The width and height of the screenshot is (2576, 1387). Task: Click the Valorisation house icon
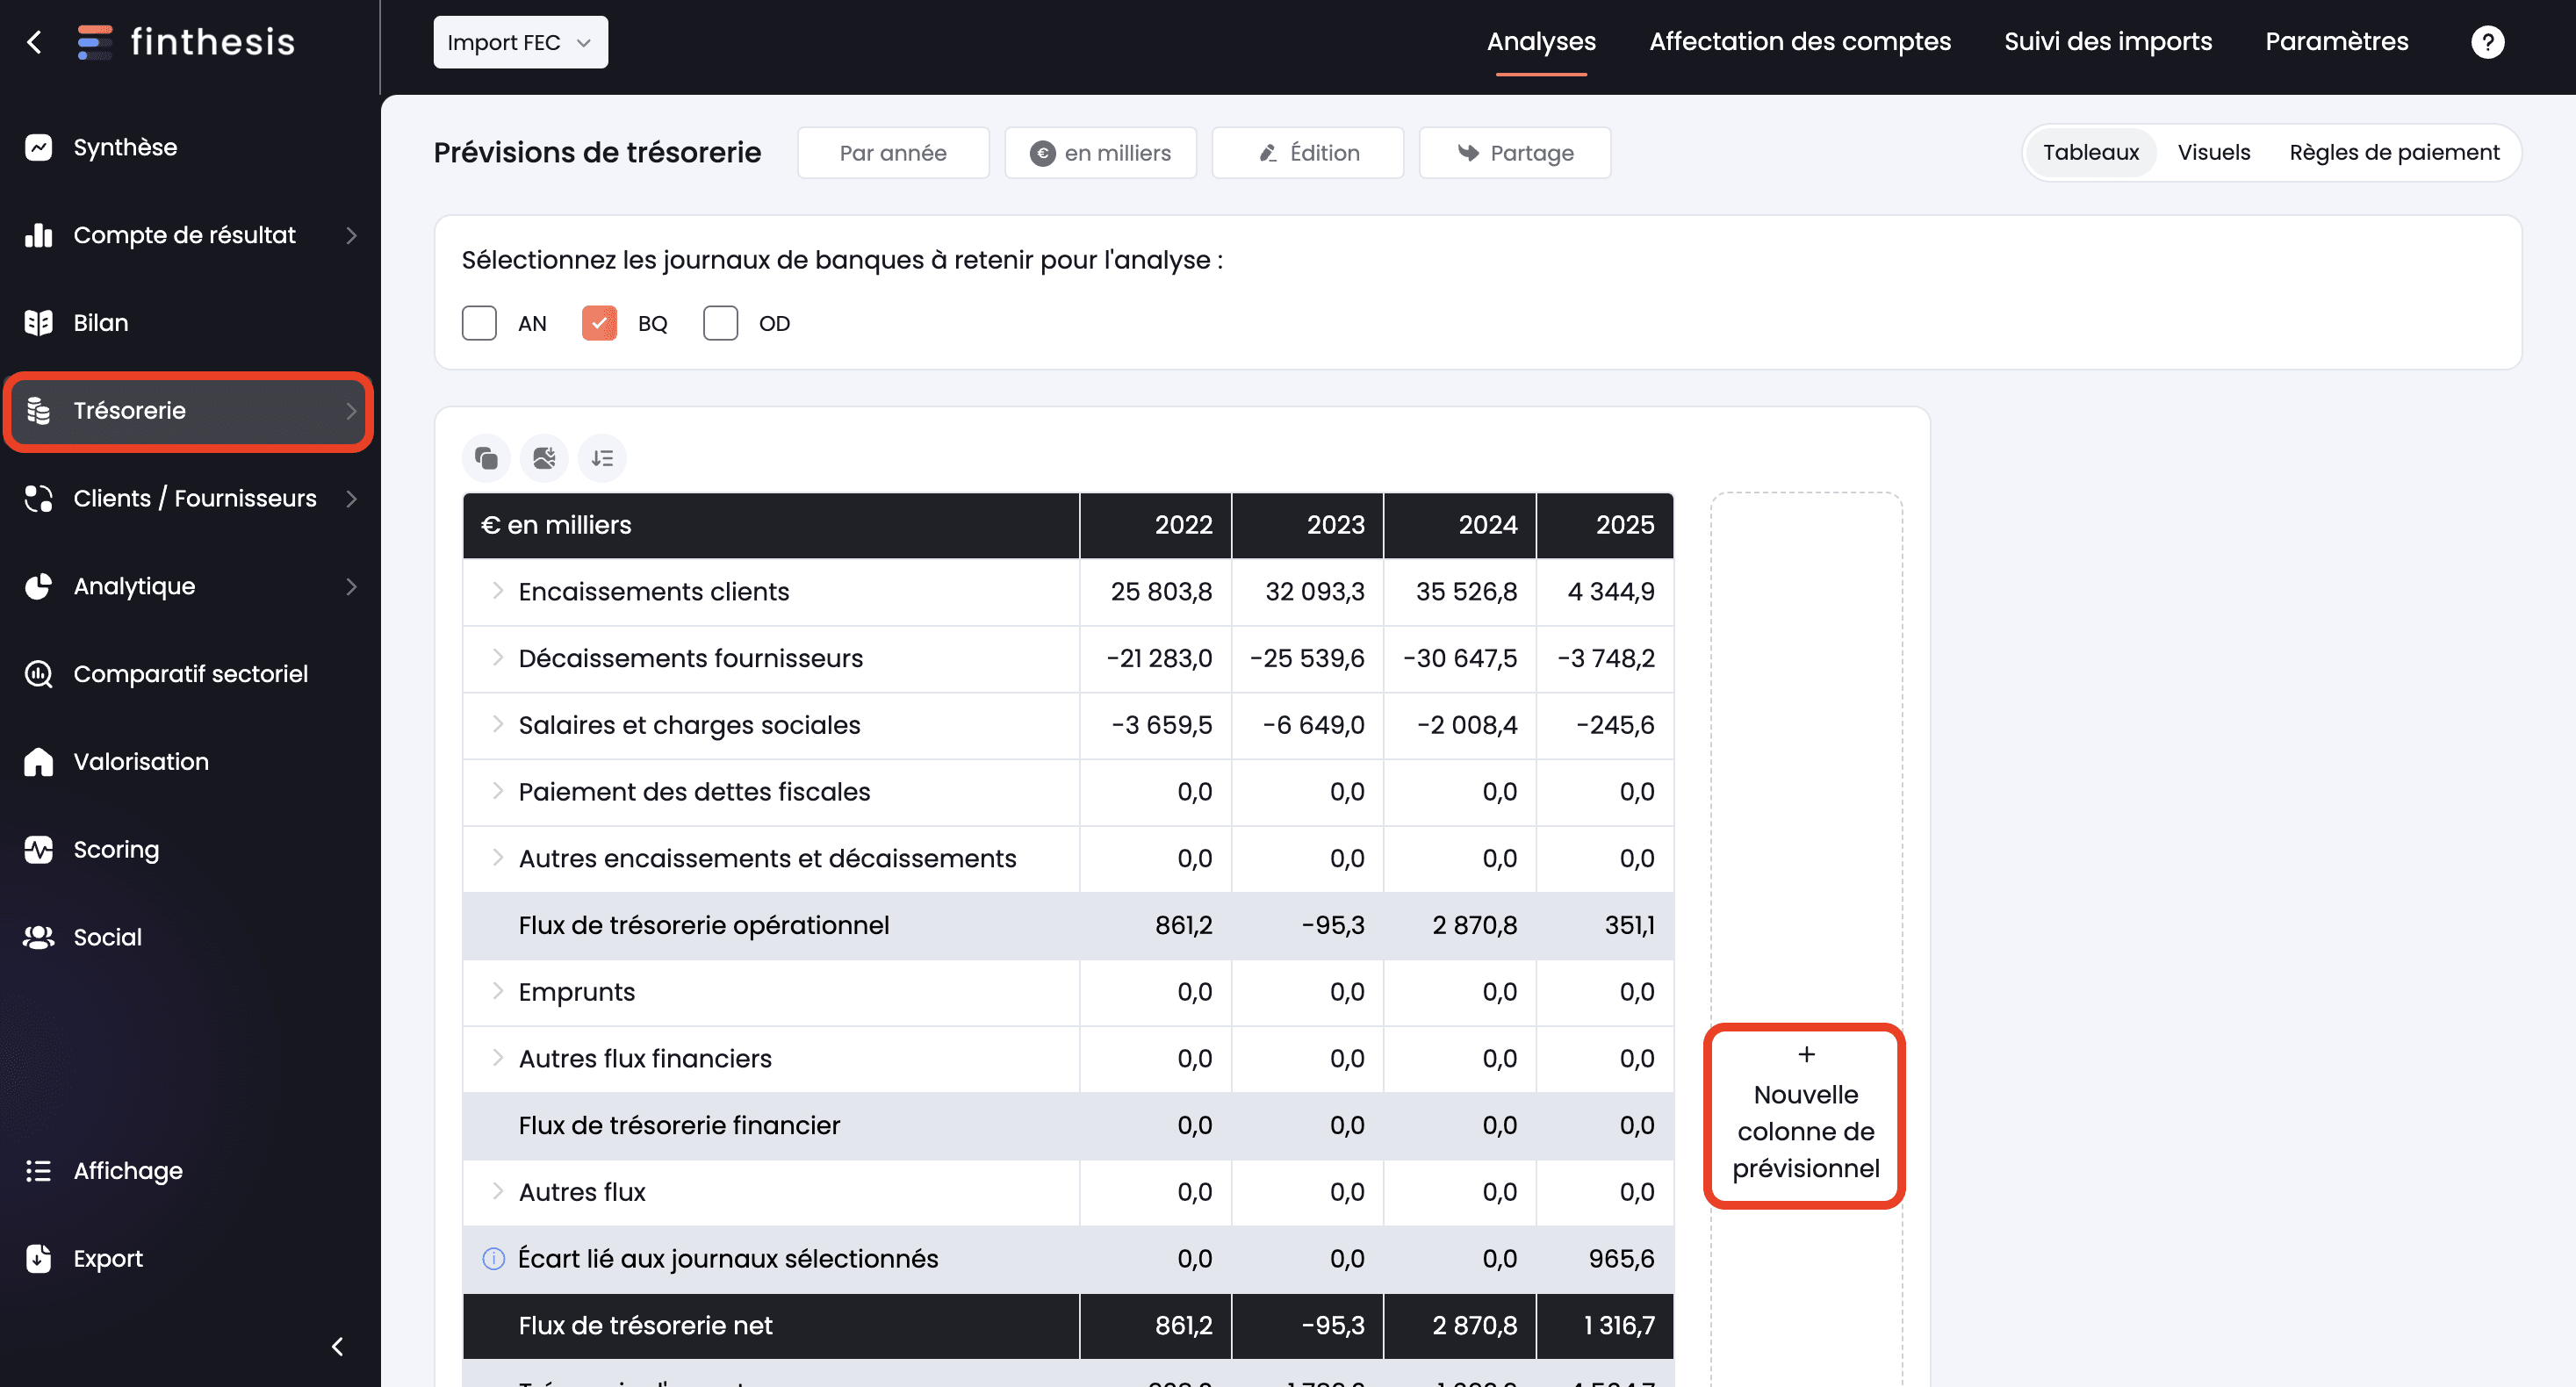tap(38, 762)
